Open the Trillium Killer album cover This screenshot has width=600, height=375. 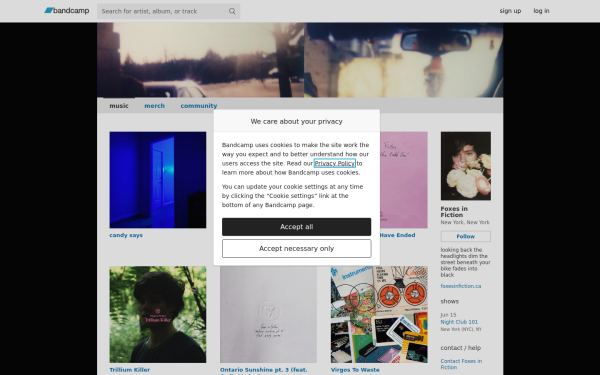coord(158,315)
